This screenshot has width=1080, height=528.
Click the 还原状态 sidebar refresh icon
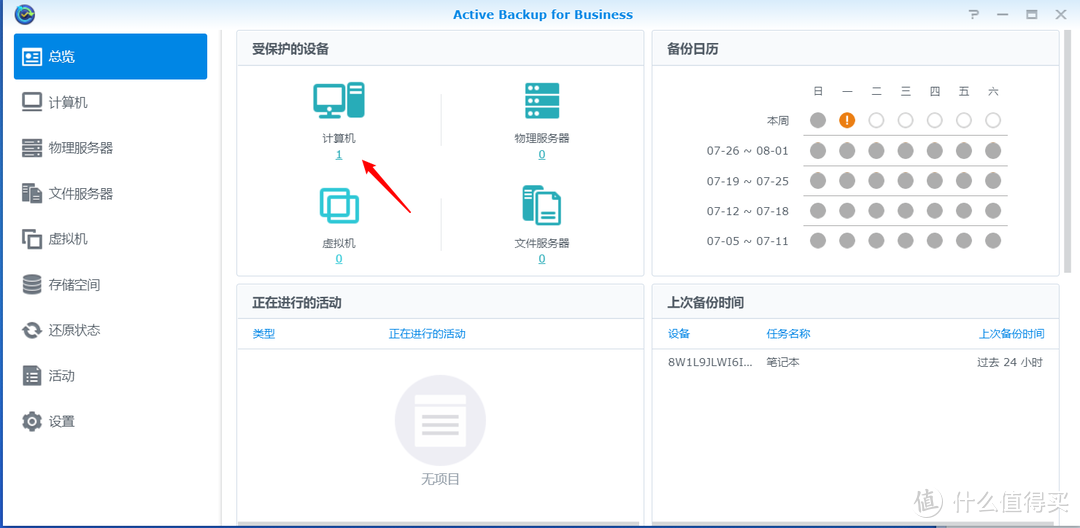click(32, 330)
